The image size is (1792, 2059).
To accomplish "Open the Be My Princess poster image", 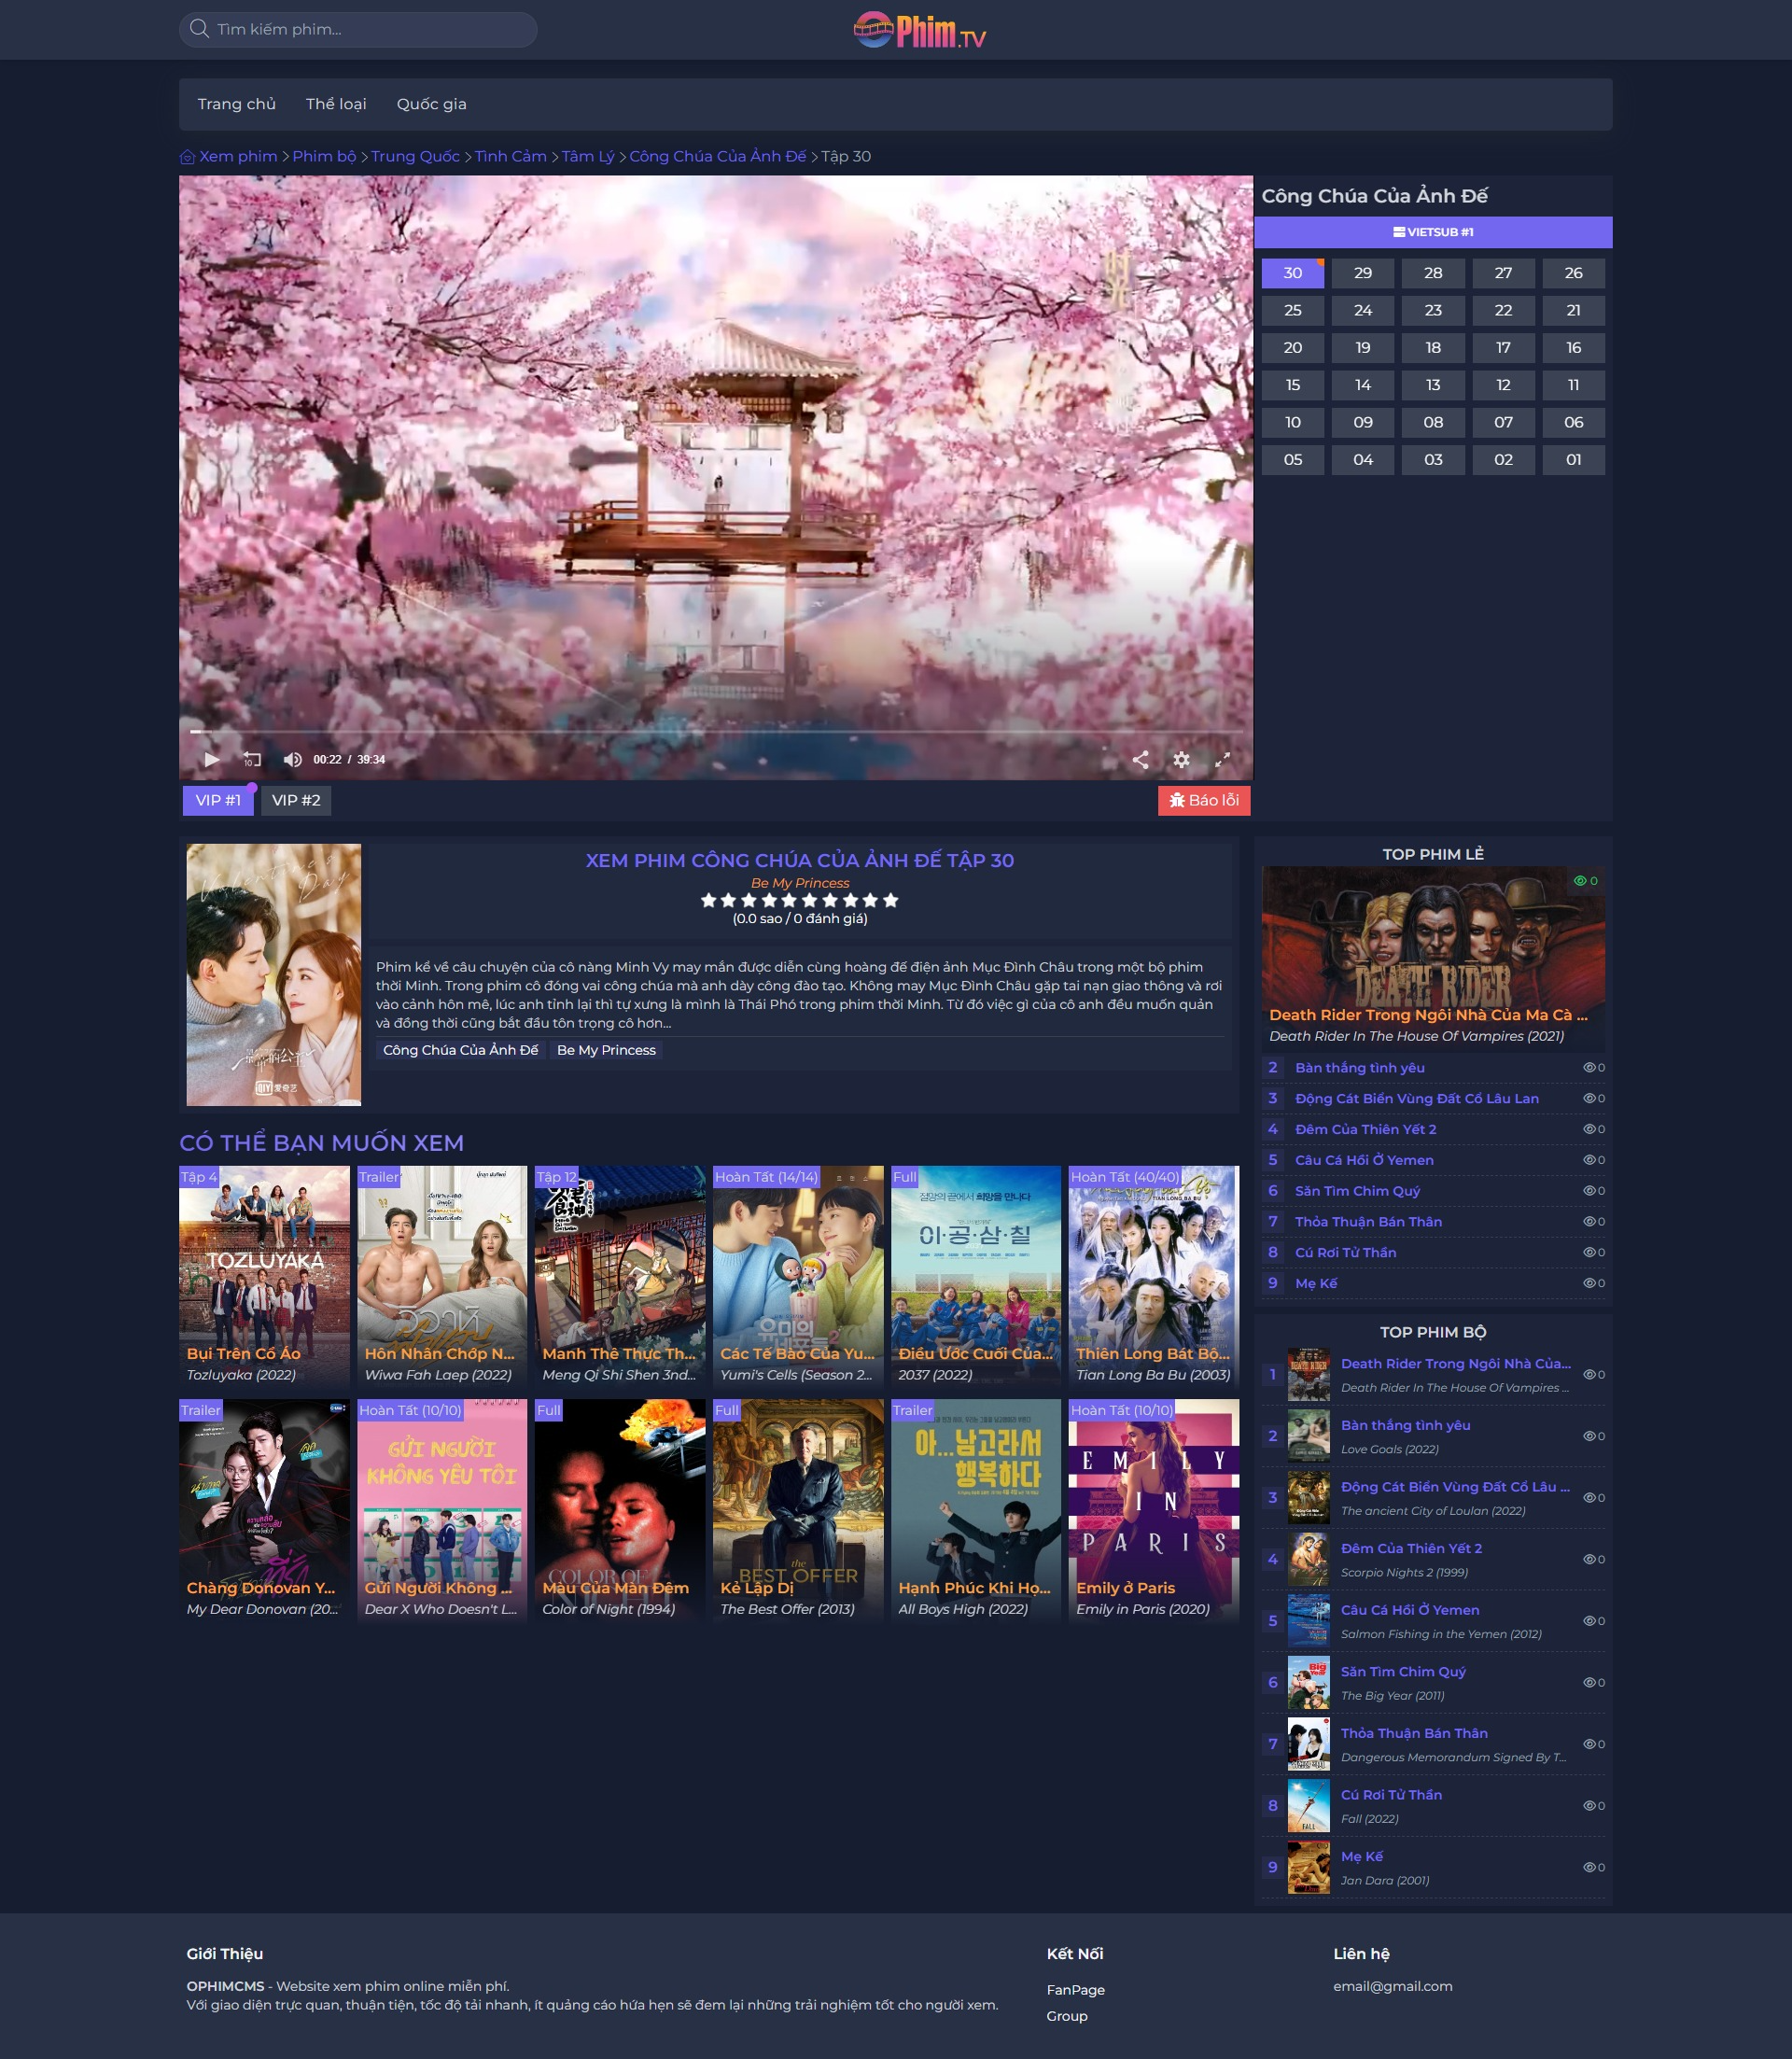I will [x=274, y=975].
